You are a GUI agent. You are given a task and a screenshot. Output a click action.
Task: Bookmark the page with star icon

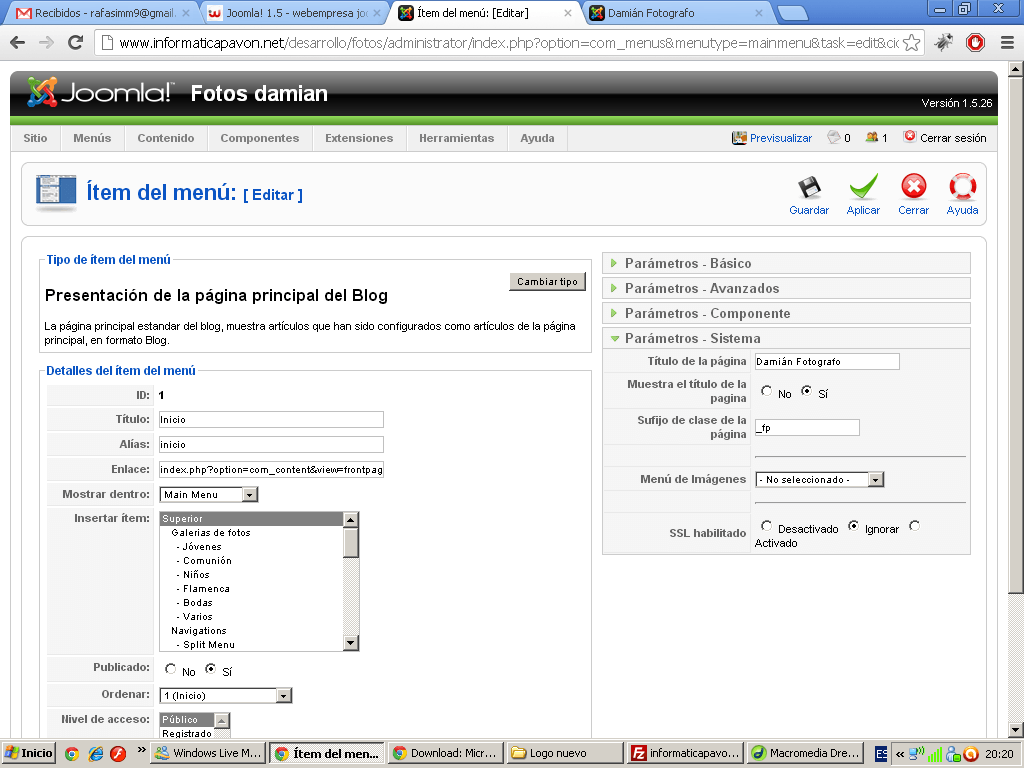pyautogui.click(x=912, y=43)
